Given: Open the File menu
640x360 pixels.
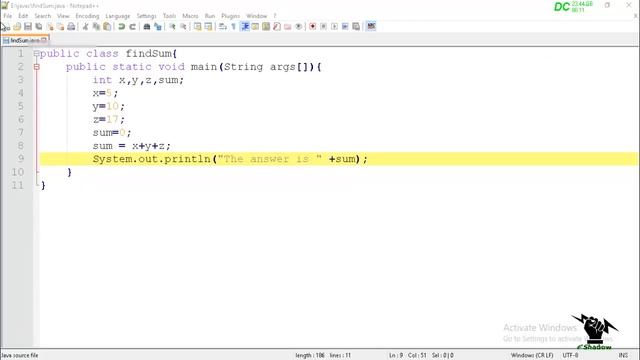Looking at the screenshot, I should (x=8, y=16).
